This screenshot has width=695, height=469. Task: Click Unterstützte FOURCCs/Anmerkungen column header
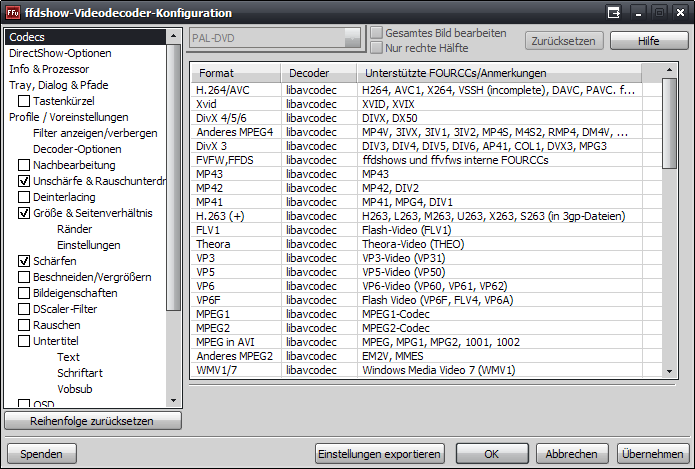tap(499, 73)
